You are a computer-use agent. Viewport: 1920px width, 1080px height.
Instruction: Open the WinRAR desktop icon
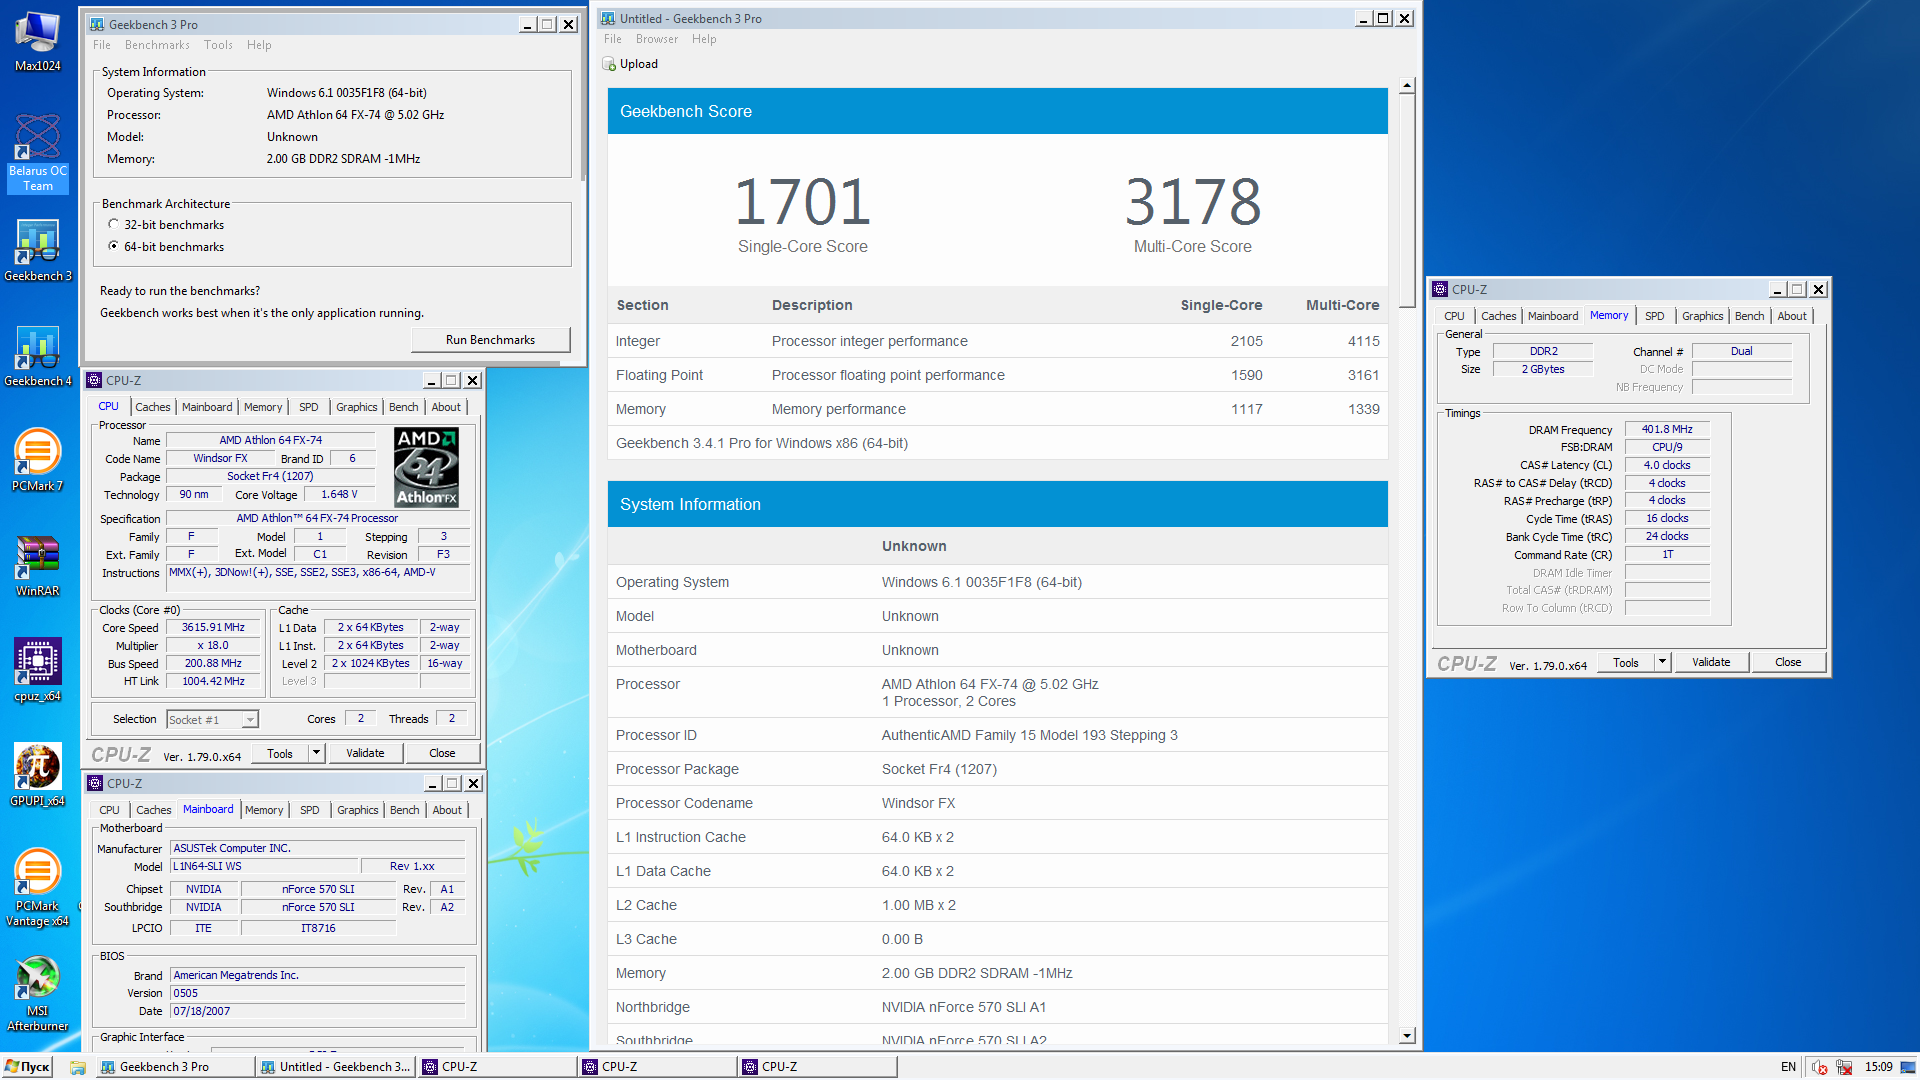coord(37,566)
